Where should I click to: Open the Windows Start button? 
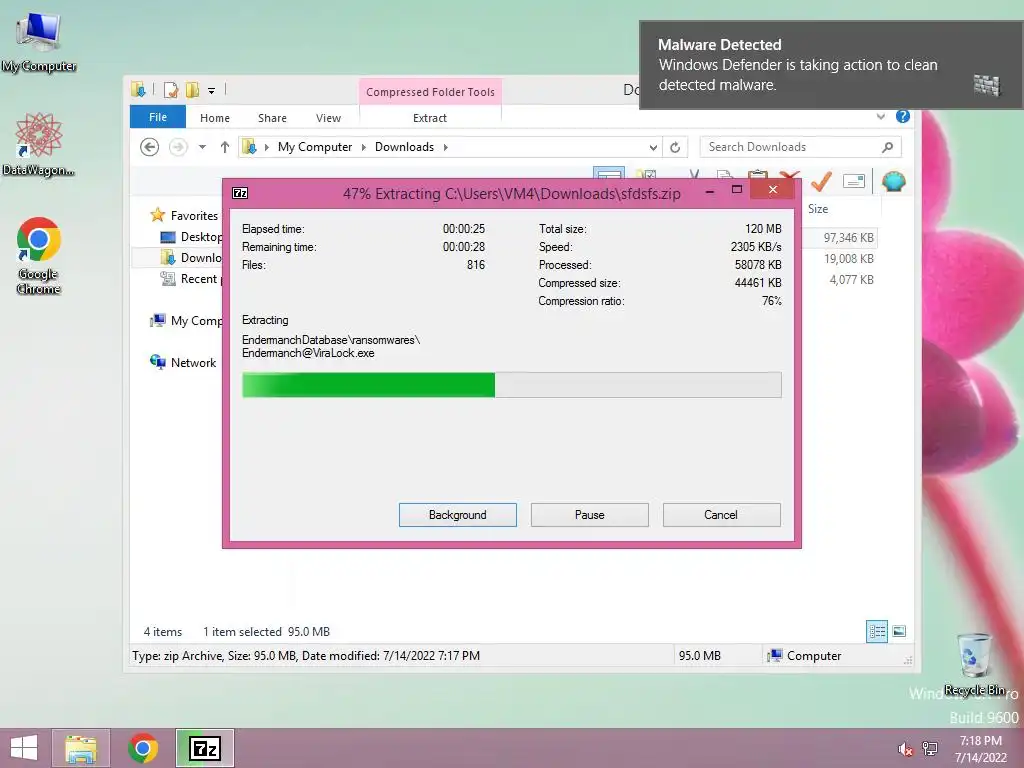24,748
